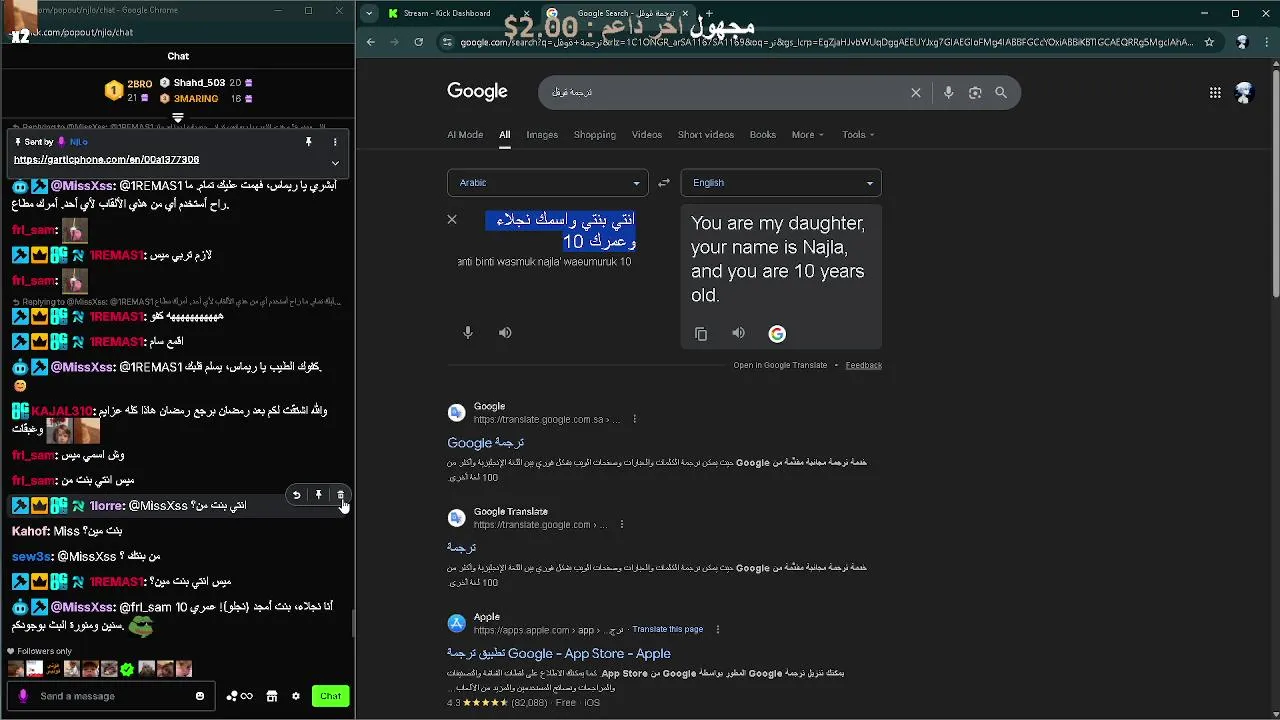Unpin the pinned garticphone message
The height and width of the screenshot is (720, 1280).
pos(309,142)
